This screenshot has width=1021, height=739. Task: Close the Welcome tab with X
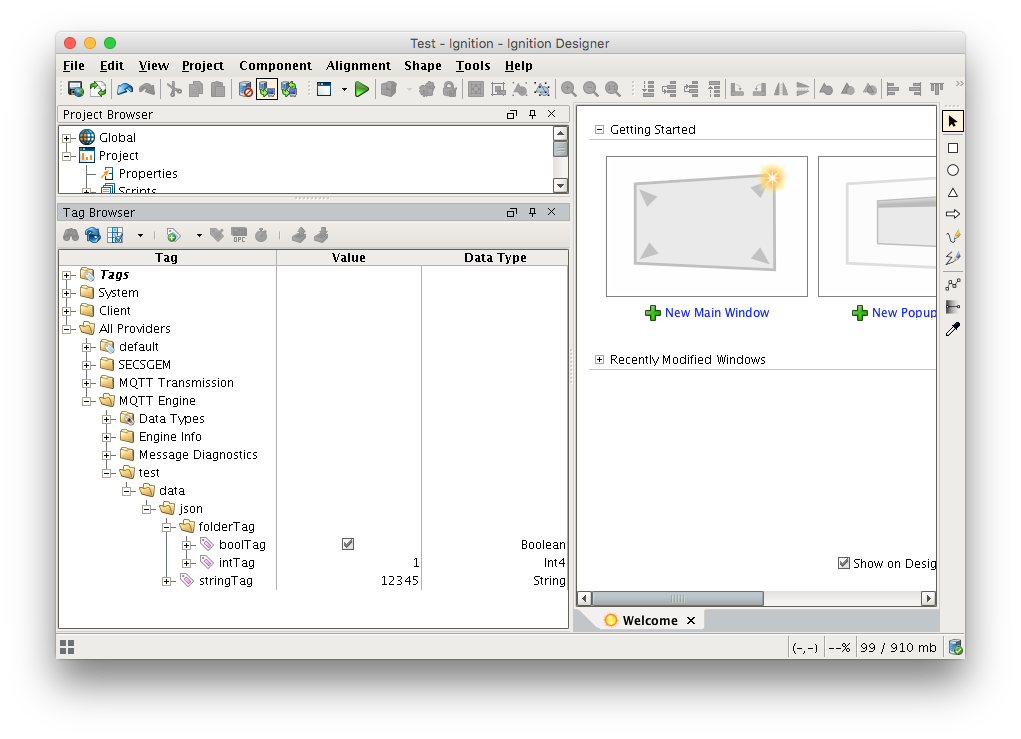pyautogui.click(x=691, y=620)
